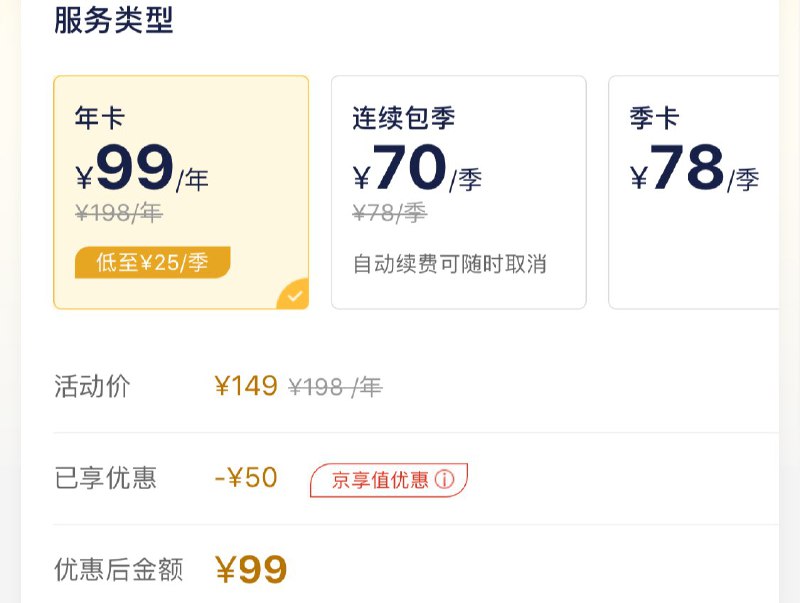Click the ¥149 promotional price
The height and width of the screenshot is (603, 800).
243,385
